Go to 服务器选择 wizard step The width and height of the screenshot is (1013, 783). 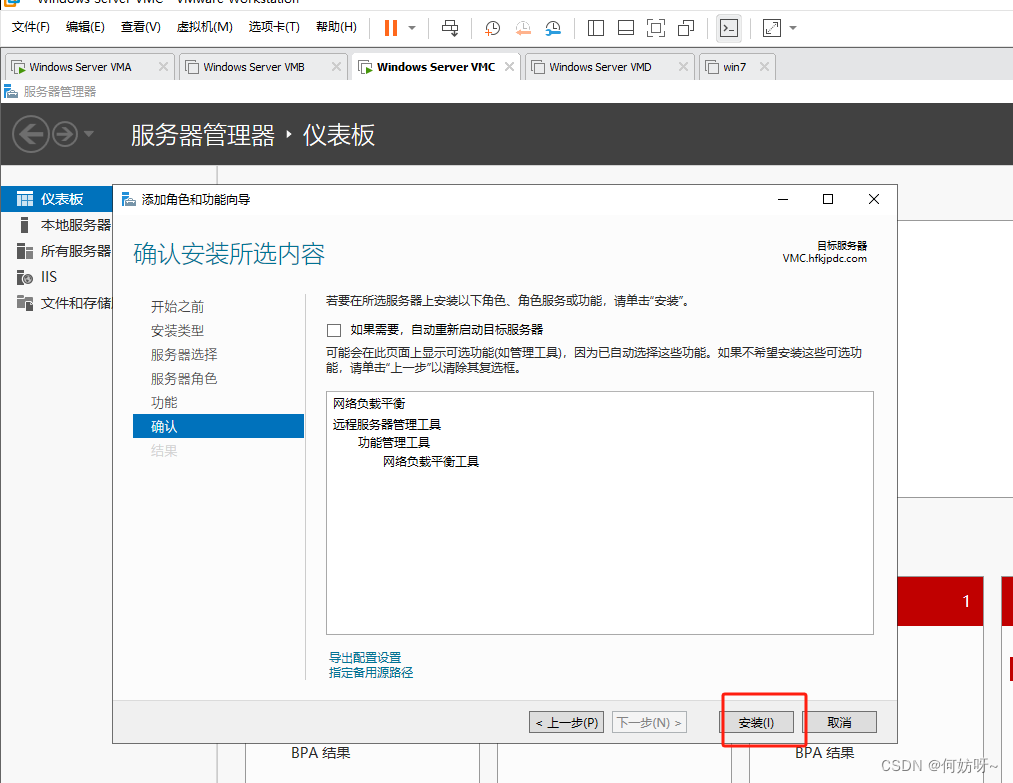[x=184, y=355]
